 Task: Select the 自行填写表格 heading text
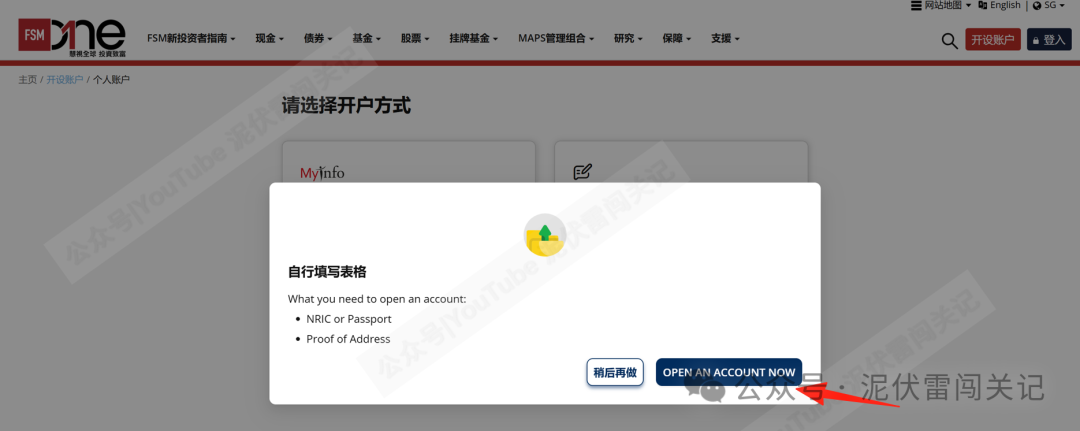(327, 272)
